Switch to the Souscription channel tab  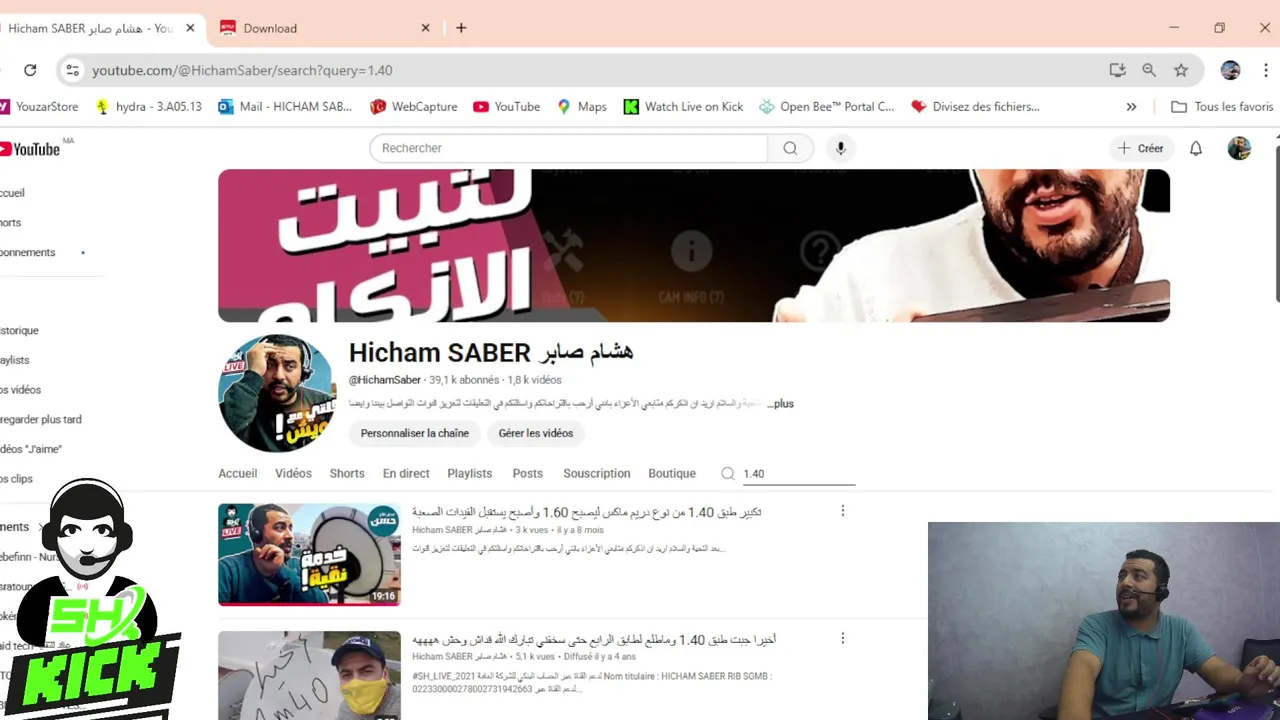tap(597, 473)
